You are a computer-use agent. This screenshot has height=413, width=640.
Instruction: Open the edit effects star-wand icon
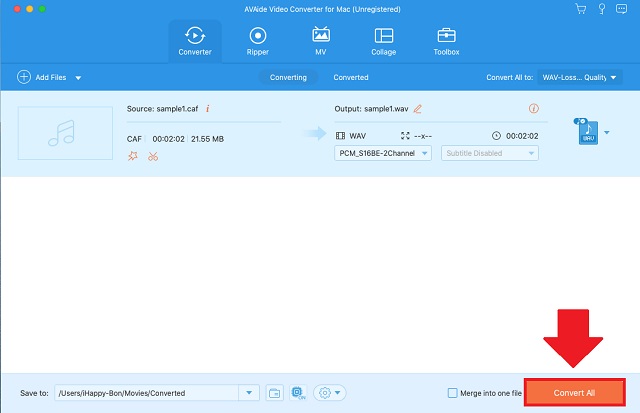tap(133, 156)
